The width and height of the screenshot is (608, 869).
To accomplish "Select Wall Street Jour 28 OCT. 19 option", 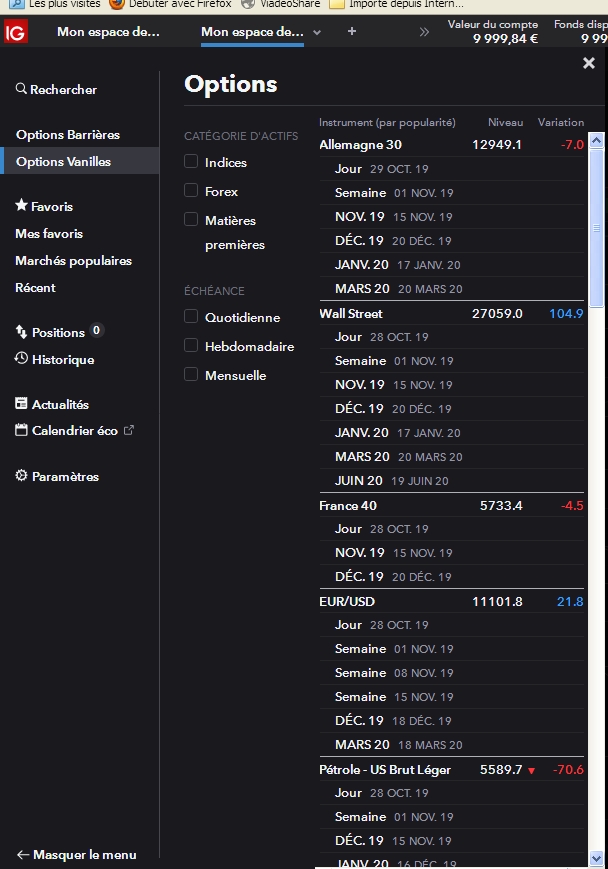I will pos(452,337).
